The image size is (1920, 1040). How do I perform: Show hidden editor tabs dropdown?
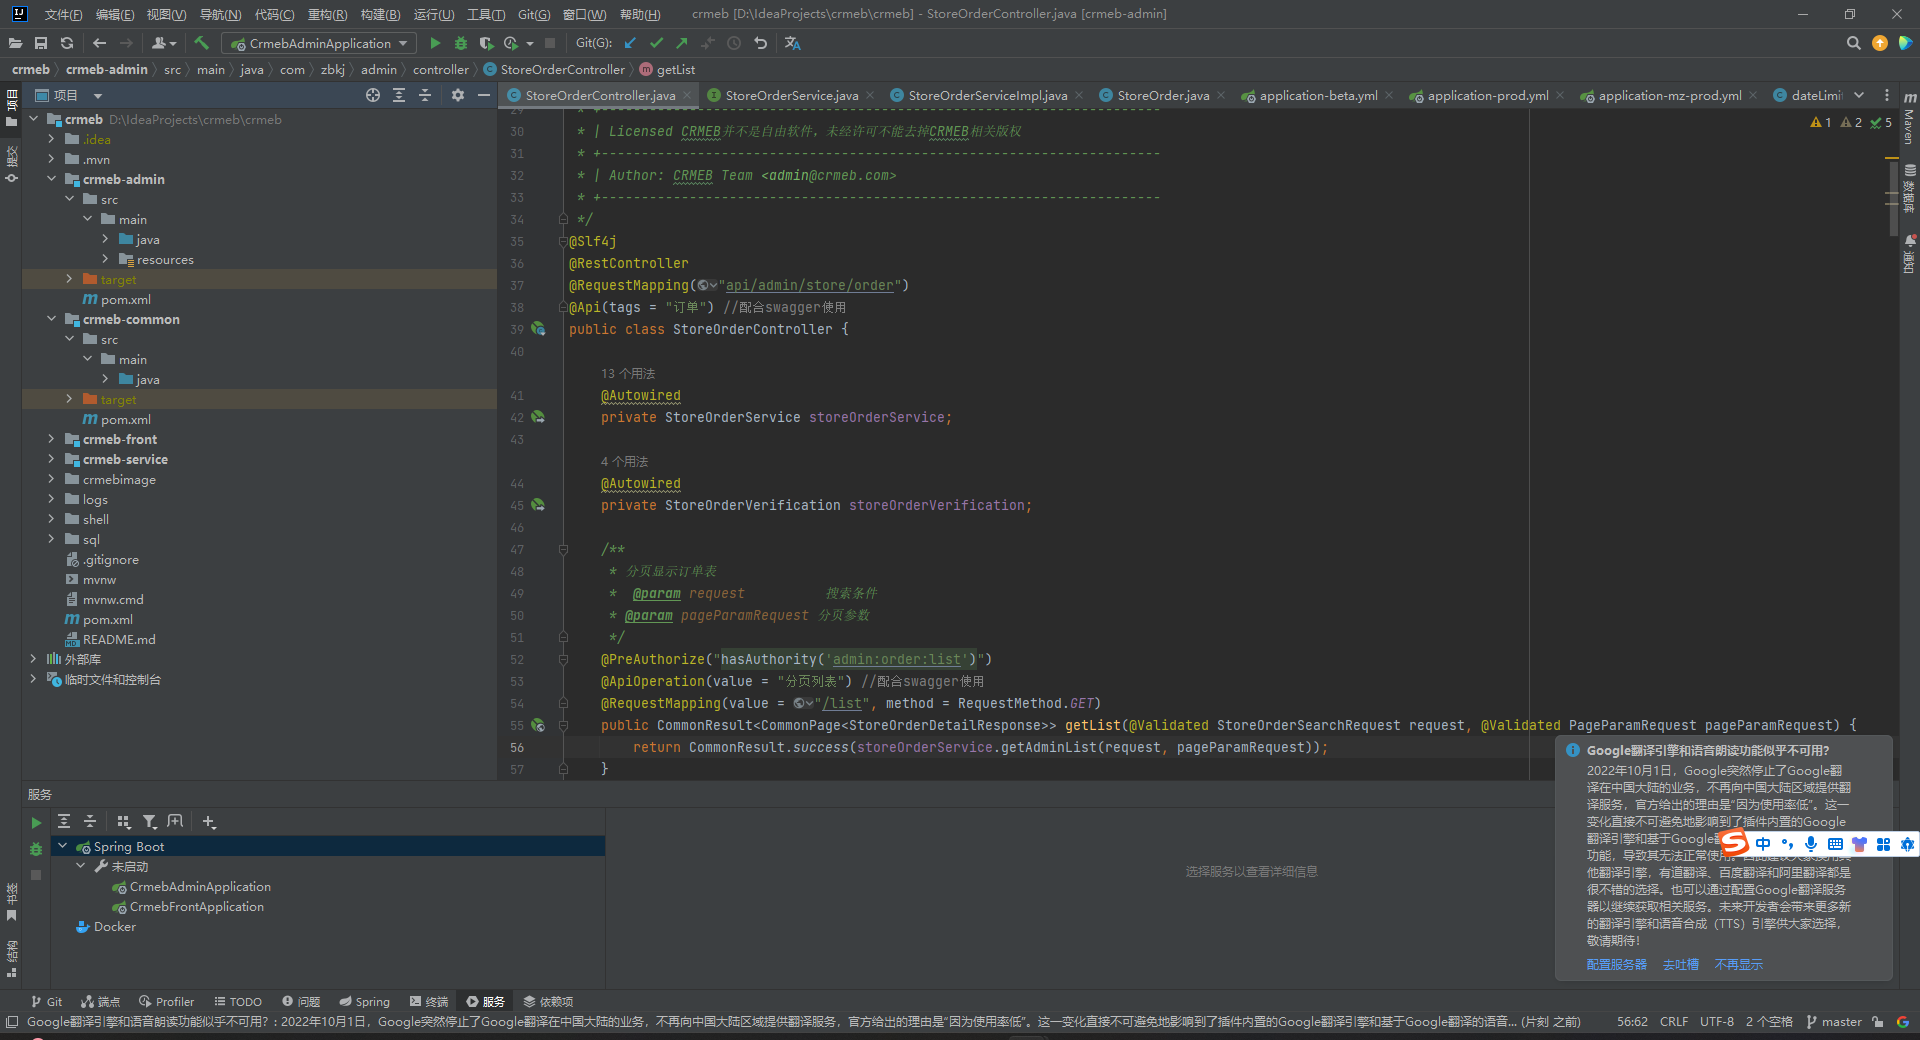[1859, 95]
